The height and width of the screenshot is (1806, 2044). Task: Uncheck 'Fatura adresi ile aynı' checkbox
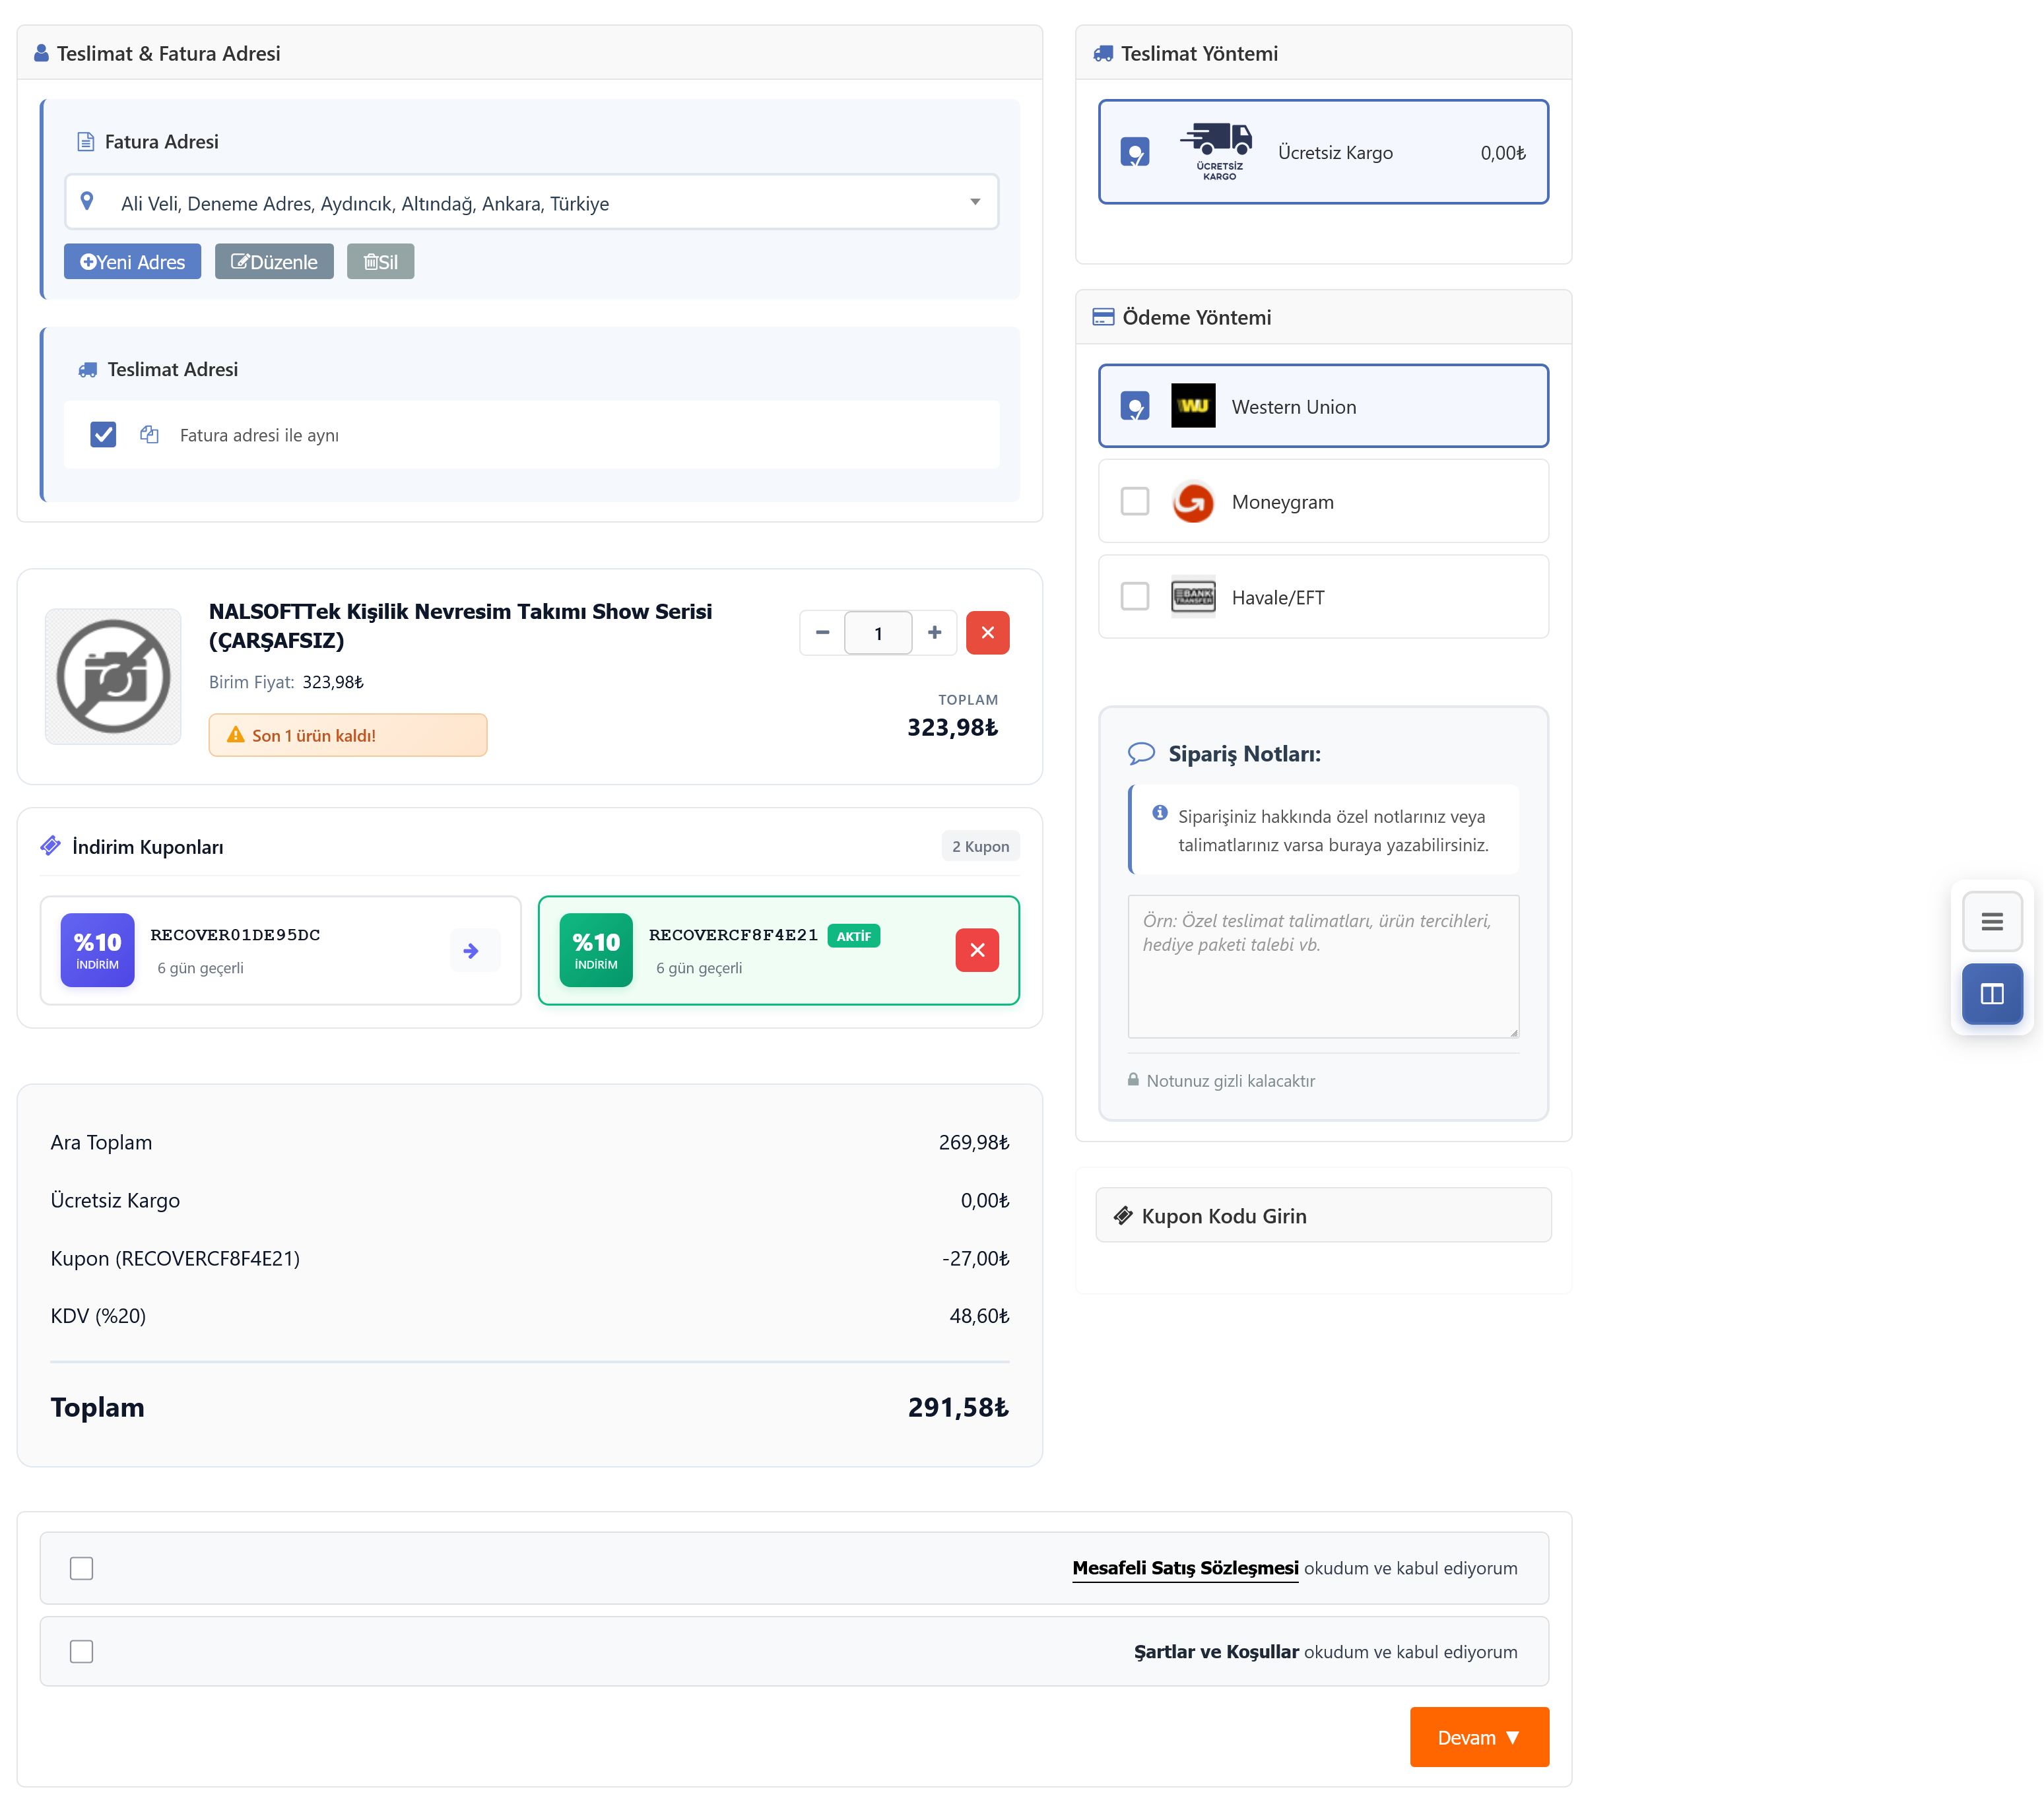point(103,435)
